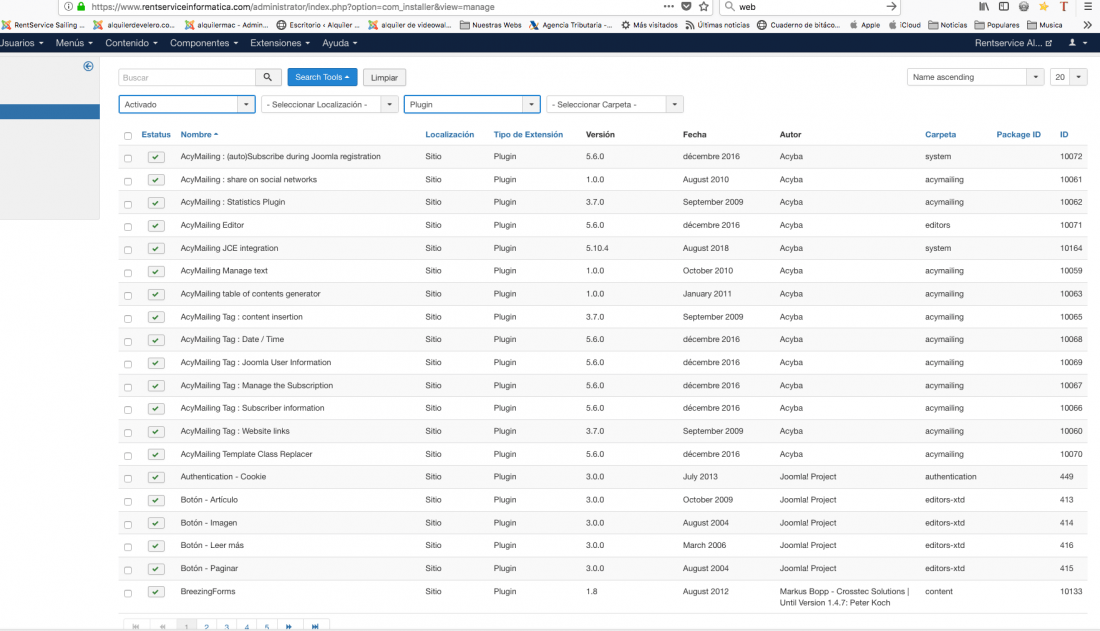Sort by the Nombre column header
Screen dimensions: 1100x631
click(x=199, y=135)
